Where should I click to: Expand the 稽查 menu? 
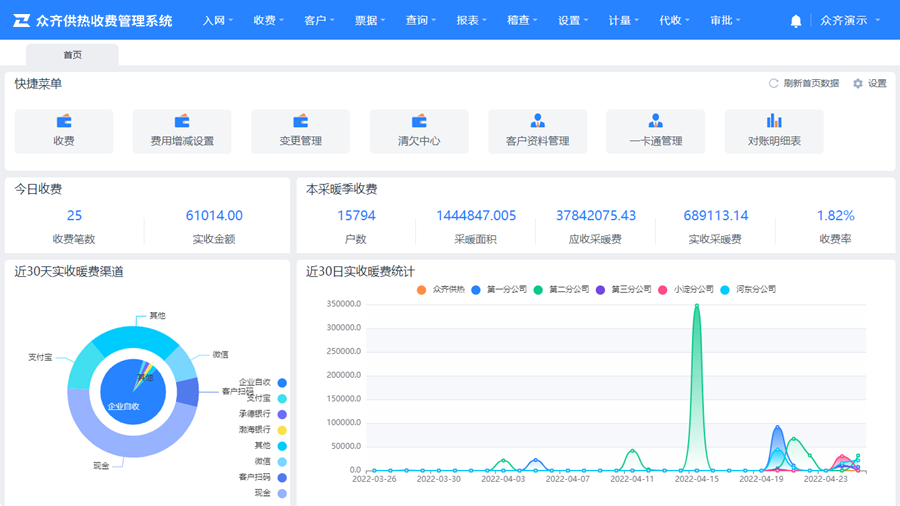[x=522, y=21]
